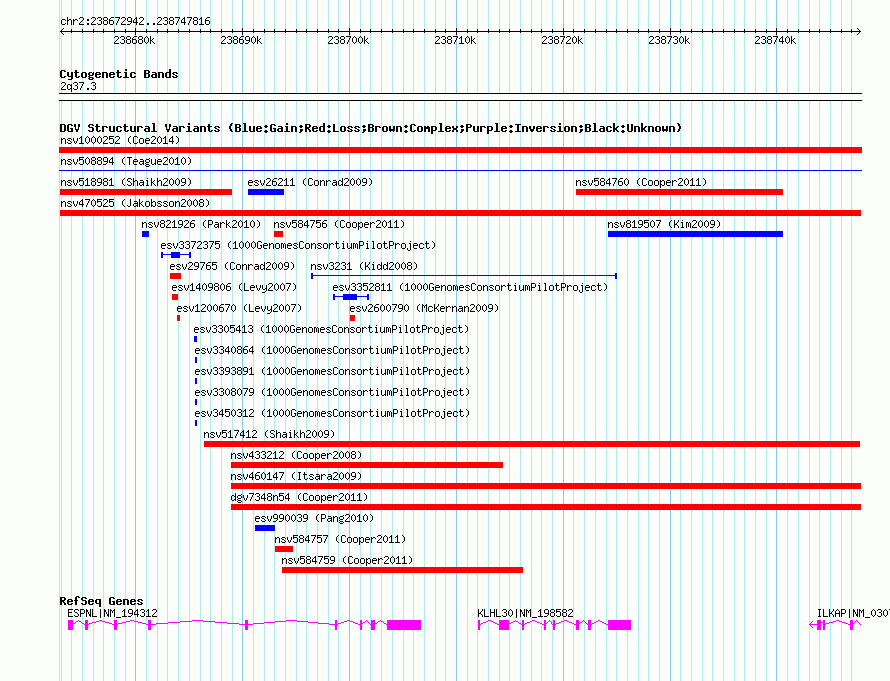Open esv3340864 variant label
Screen dimensions: 890x681
pyautogui.click(x=332, y=350)
